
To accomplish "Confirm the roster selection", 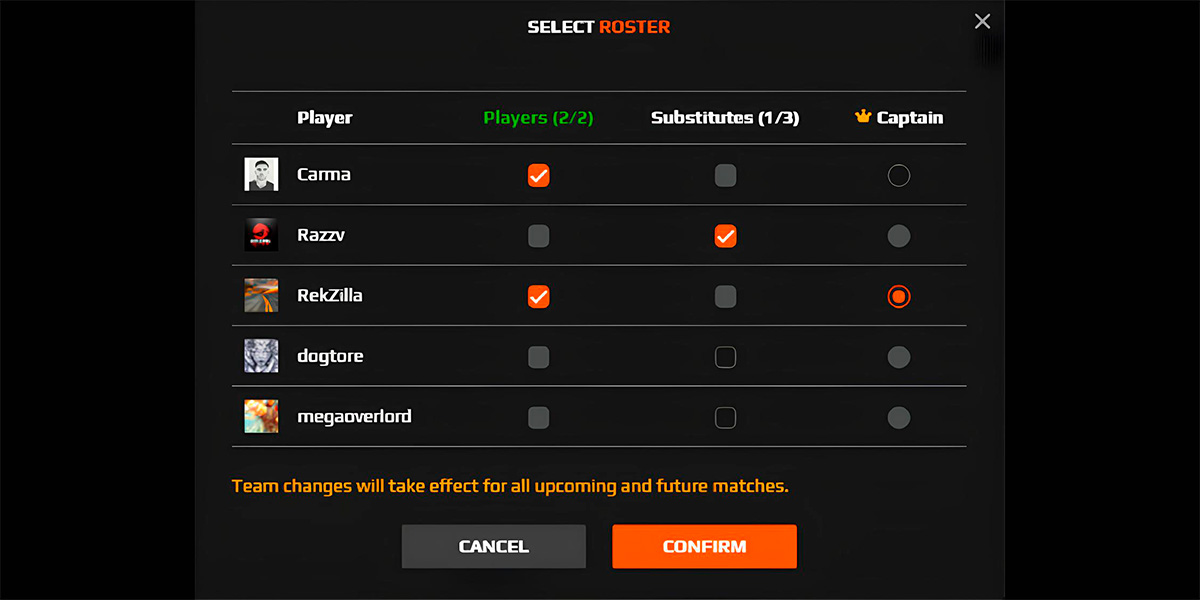I will click(704, 546).
